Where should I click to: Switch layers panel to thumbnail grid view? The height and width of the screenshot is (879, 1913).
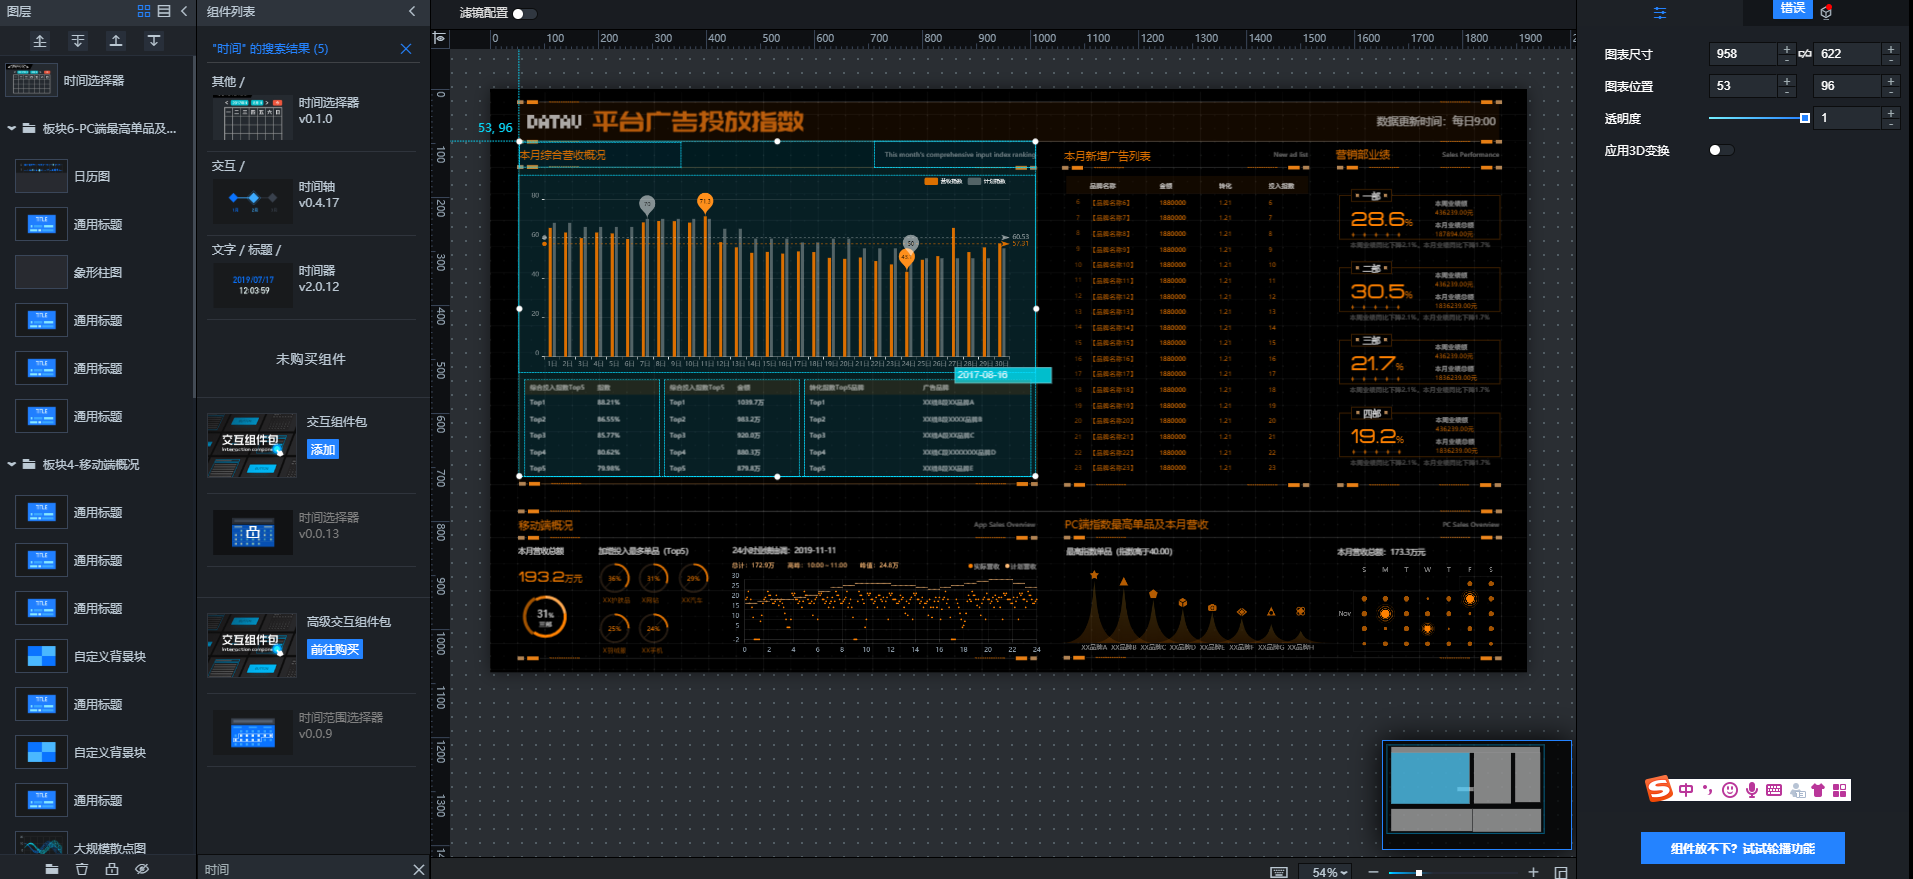[x=144, y=11]
